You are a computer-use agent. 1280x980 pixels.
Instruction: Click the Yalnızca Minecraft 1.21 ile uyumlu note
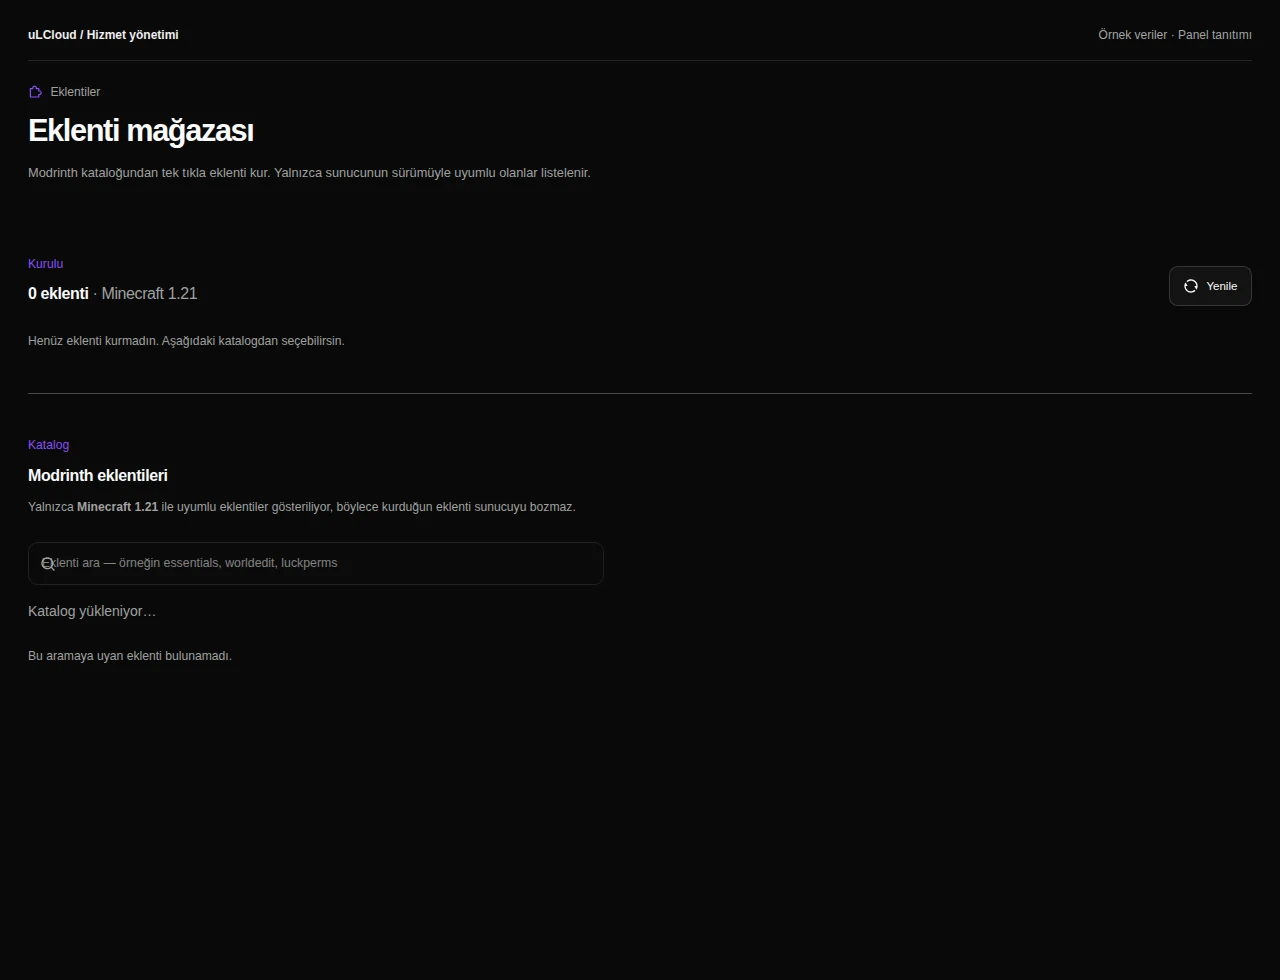point(302,507)
